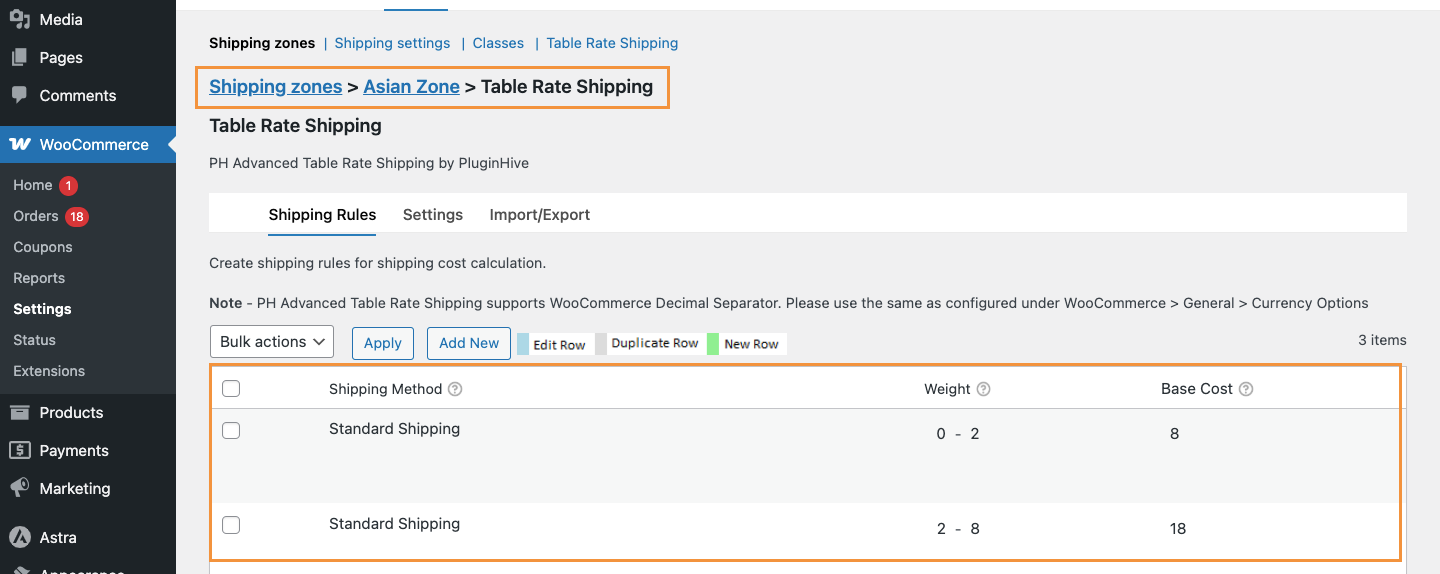
Task: Click the light blue Edit Row swatch
Action: [x=522, y=344]
